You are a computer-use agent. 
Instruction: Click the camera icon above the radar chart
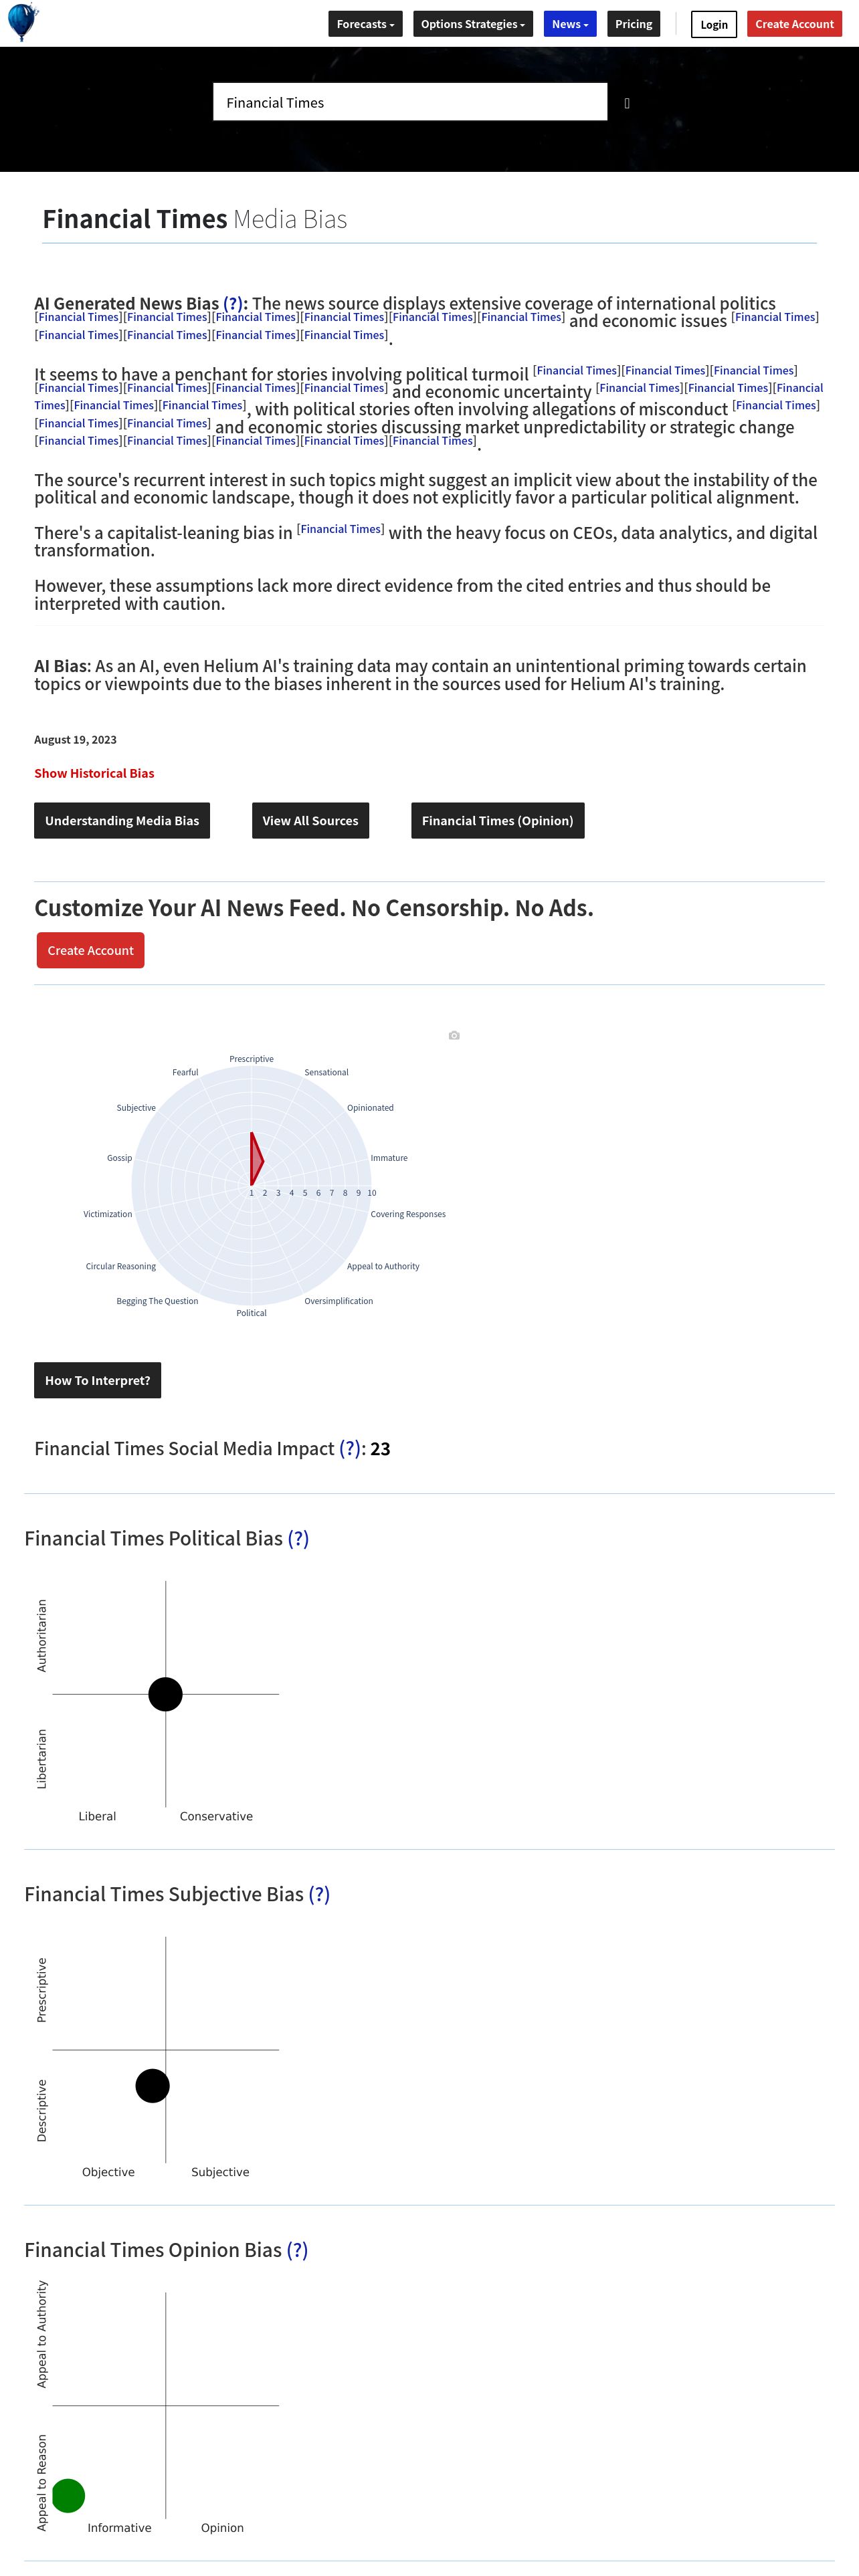click(x=454, y=1035)
